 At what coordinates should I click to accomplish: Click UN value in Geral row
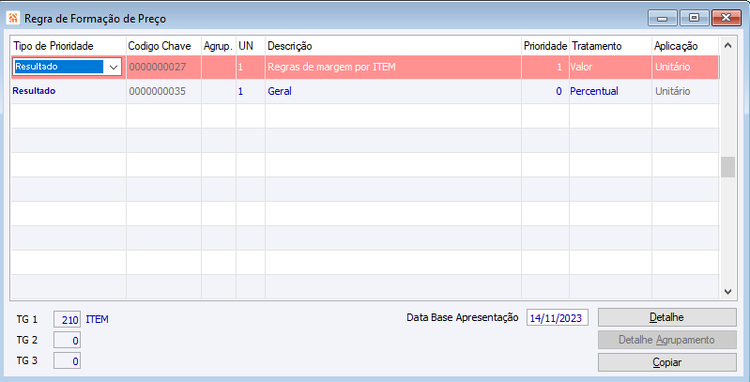tap(251, 91)
